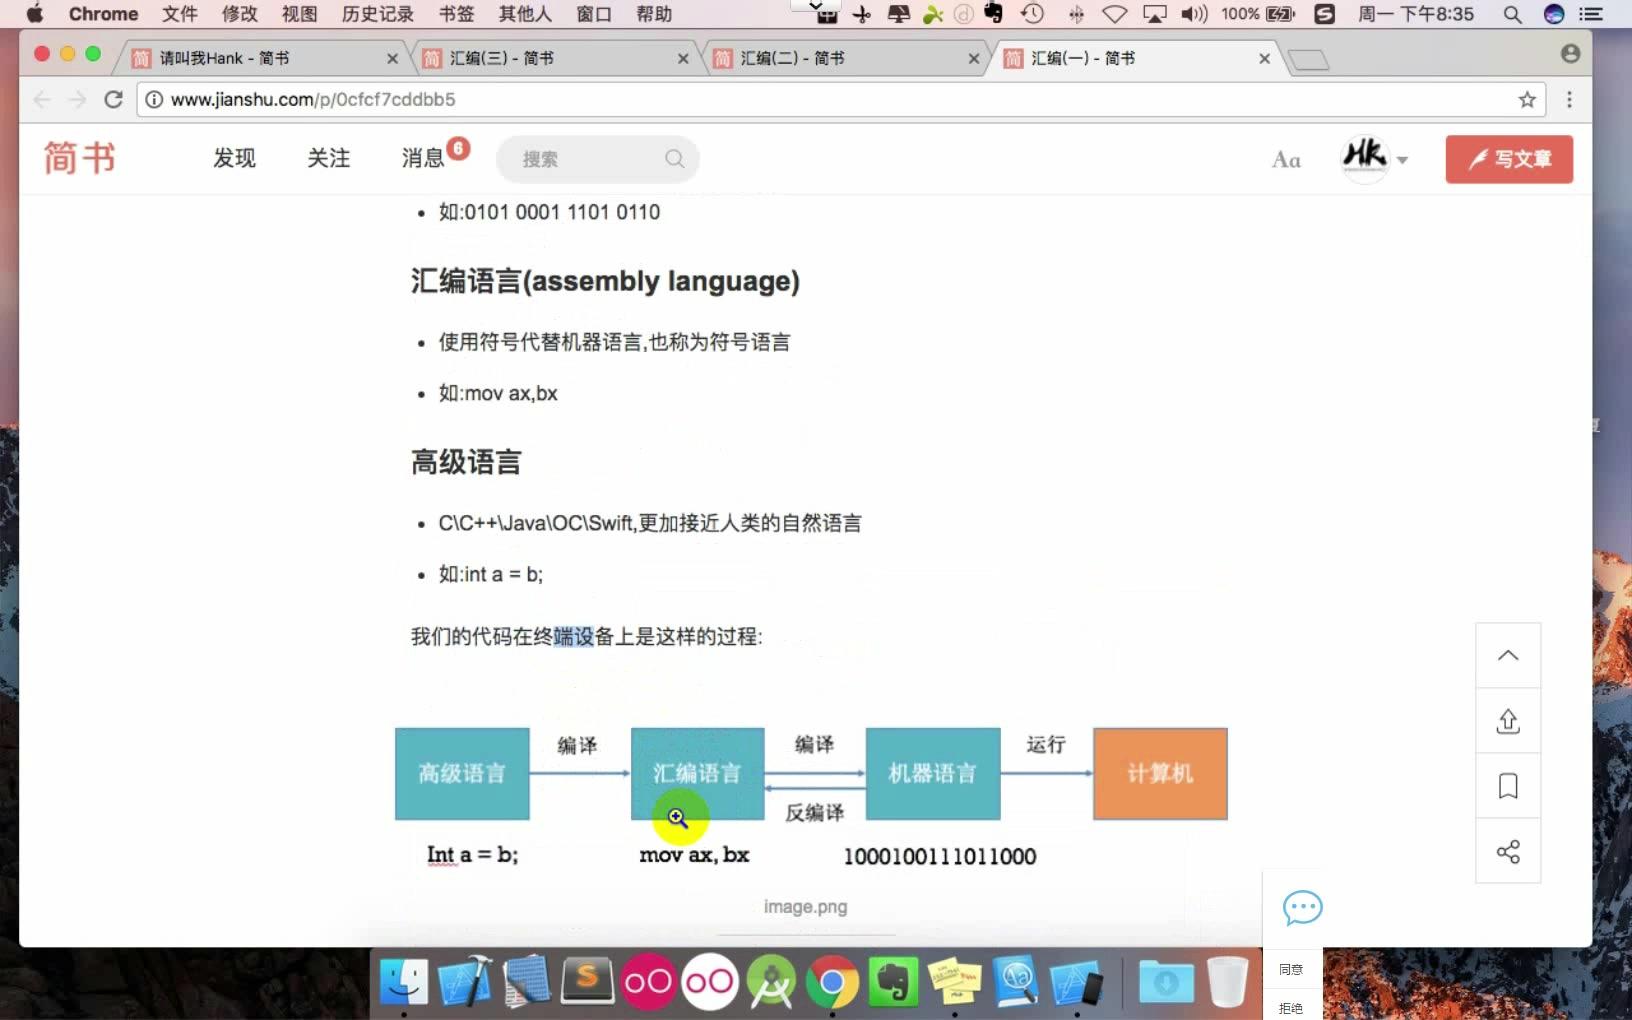Open Sublime Text from the dock
The image size is (1632, 1020).
pos(588,982)
